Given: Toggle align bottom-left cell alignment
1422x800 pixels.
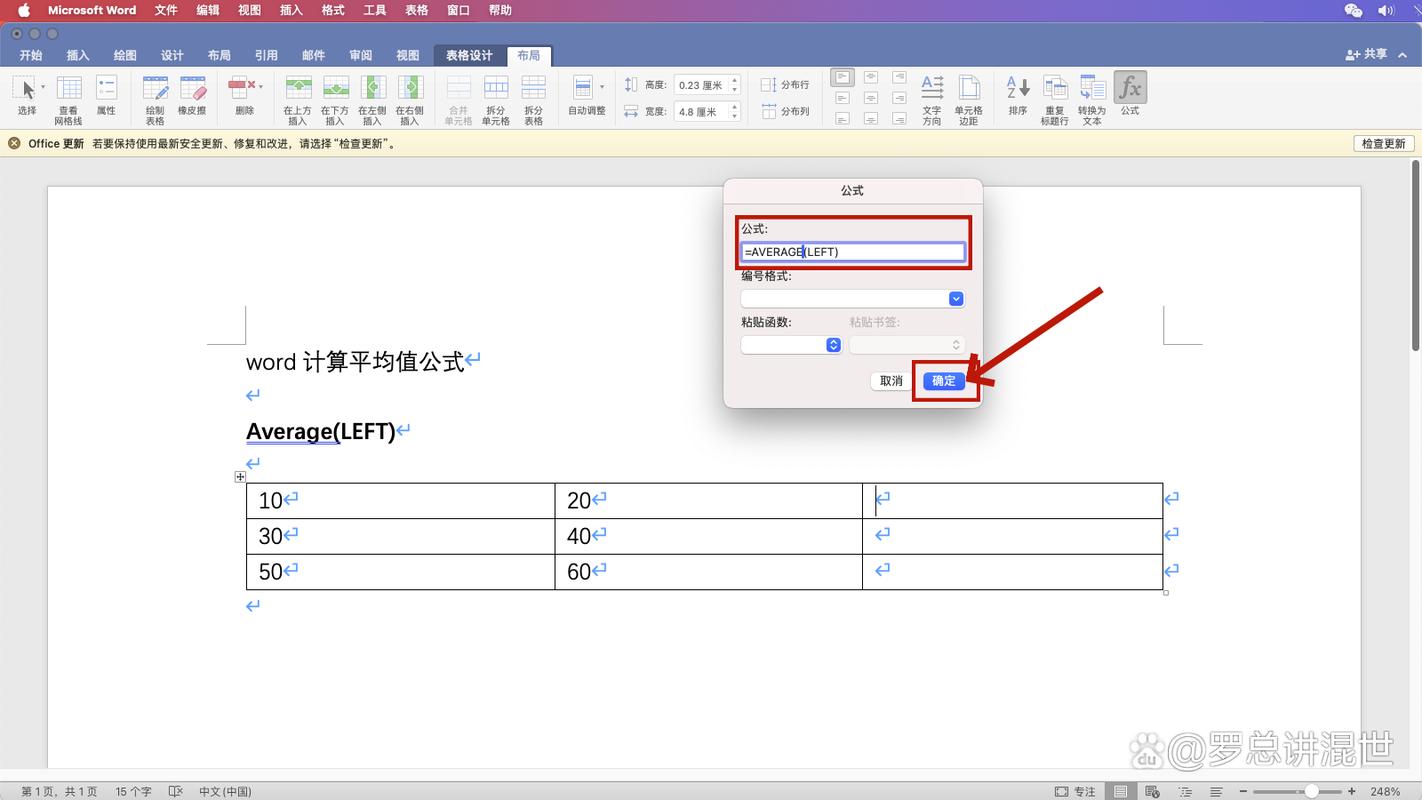Looking at the screenshot, I should point(843,118).
